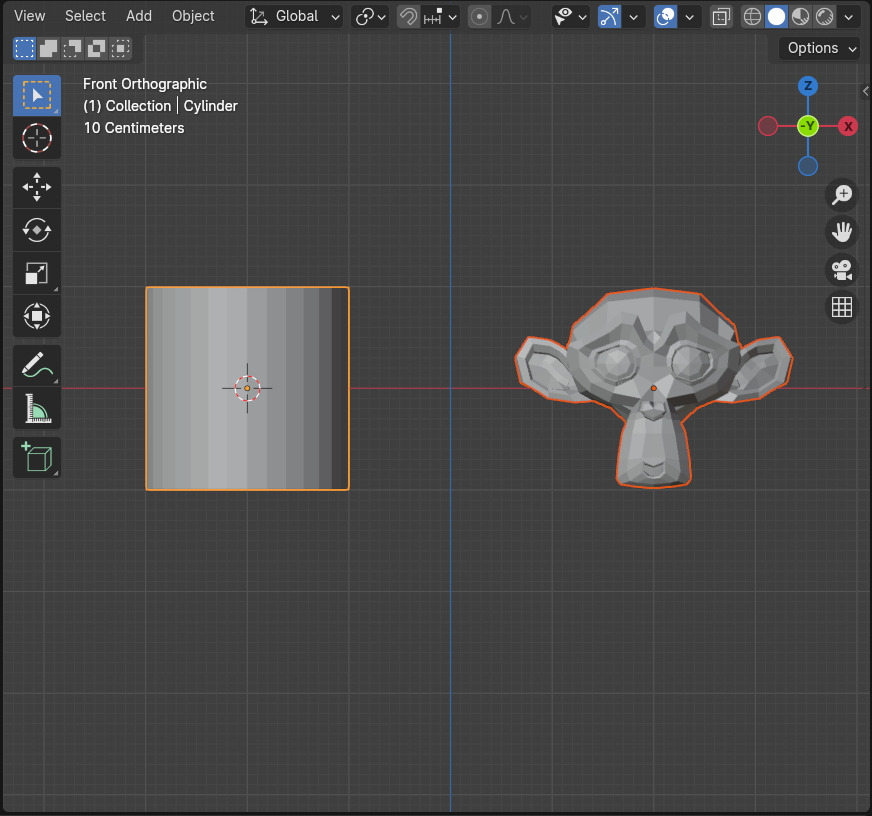Open the Select menu
The height and width of the screenshot is (816, 872).
85,16
